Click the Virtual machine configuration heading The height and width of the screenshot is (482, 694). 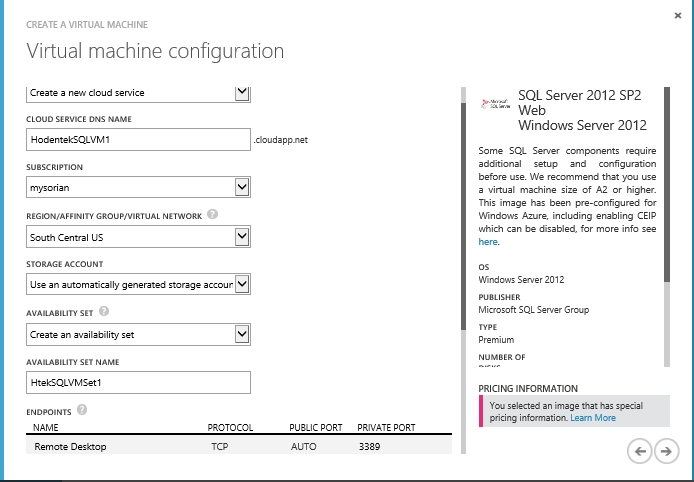tap(155, 51)
